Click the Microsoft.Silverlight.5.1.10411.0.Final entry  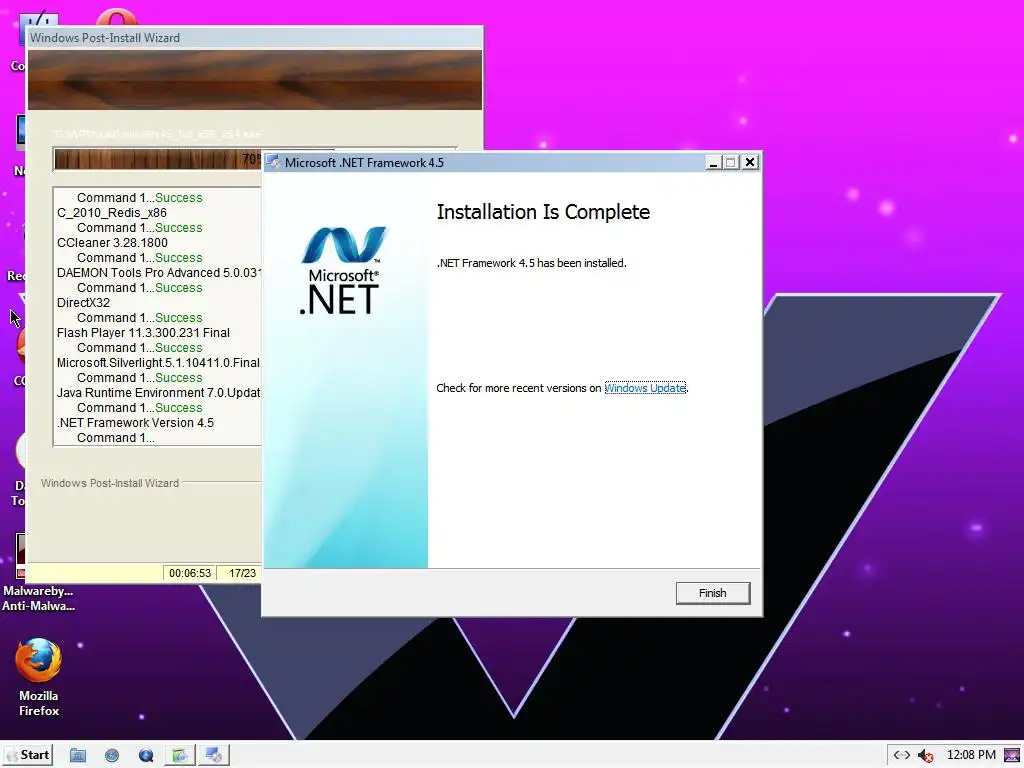[158, 363]
